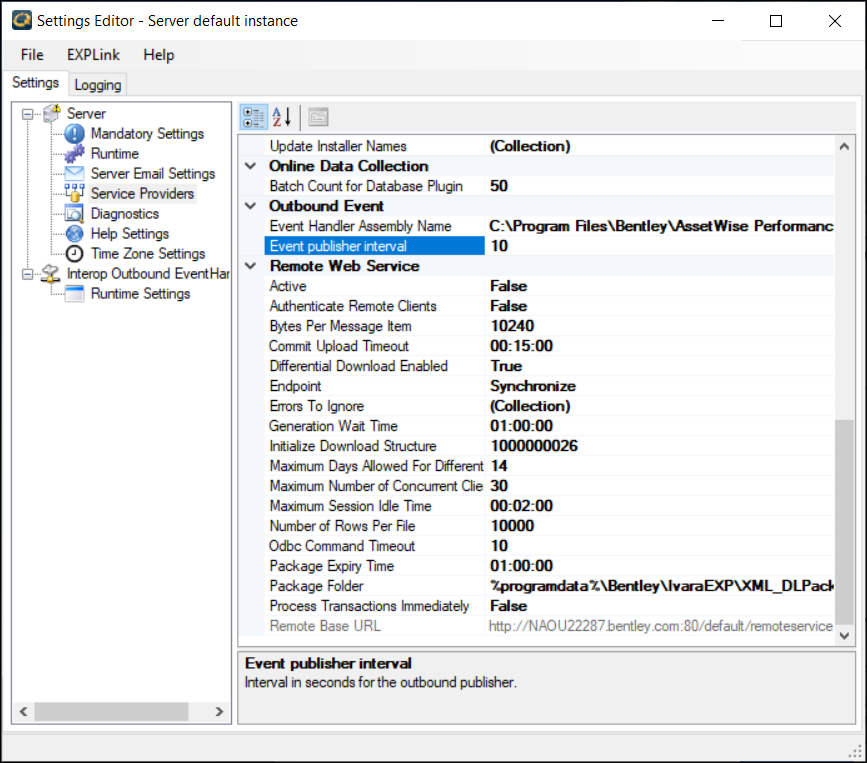Image resolution: width=867 pixels, height=763 pixels.
Task: Select Time Zone Settings node
Action: pos(147,254)
